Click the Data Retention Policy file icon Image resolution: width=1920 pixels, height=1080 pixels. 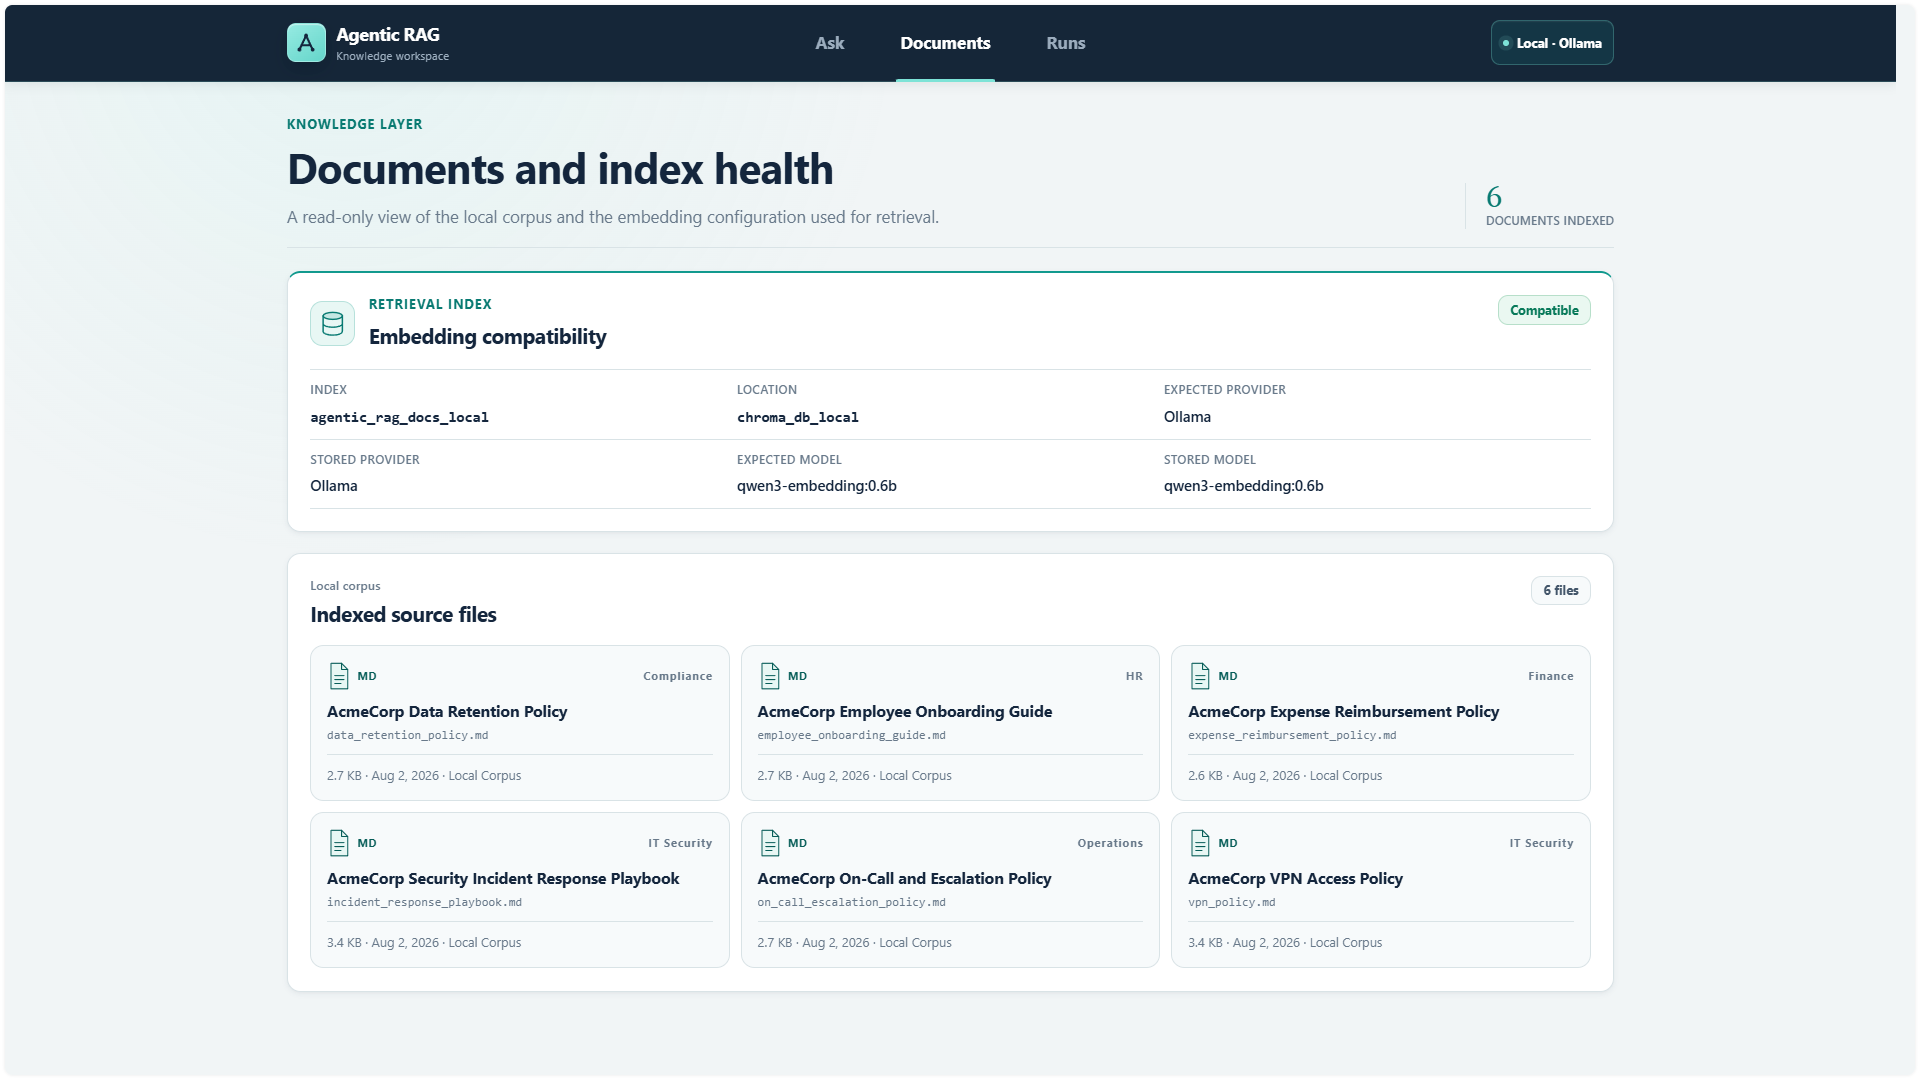click(339, 676)
